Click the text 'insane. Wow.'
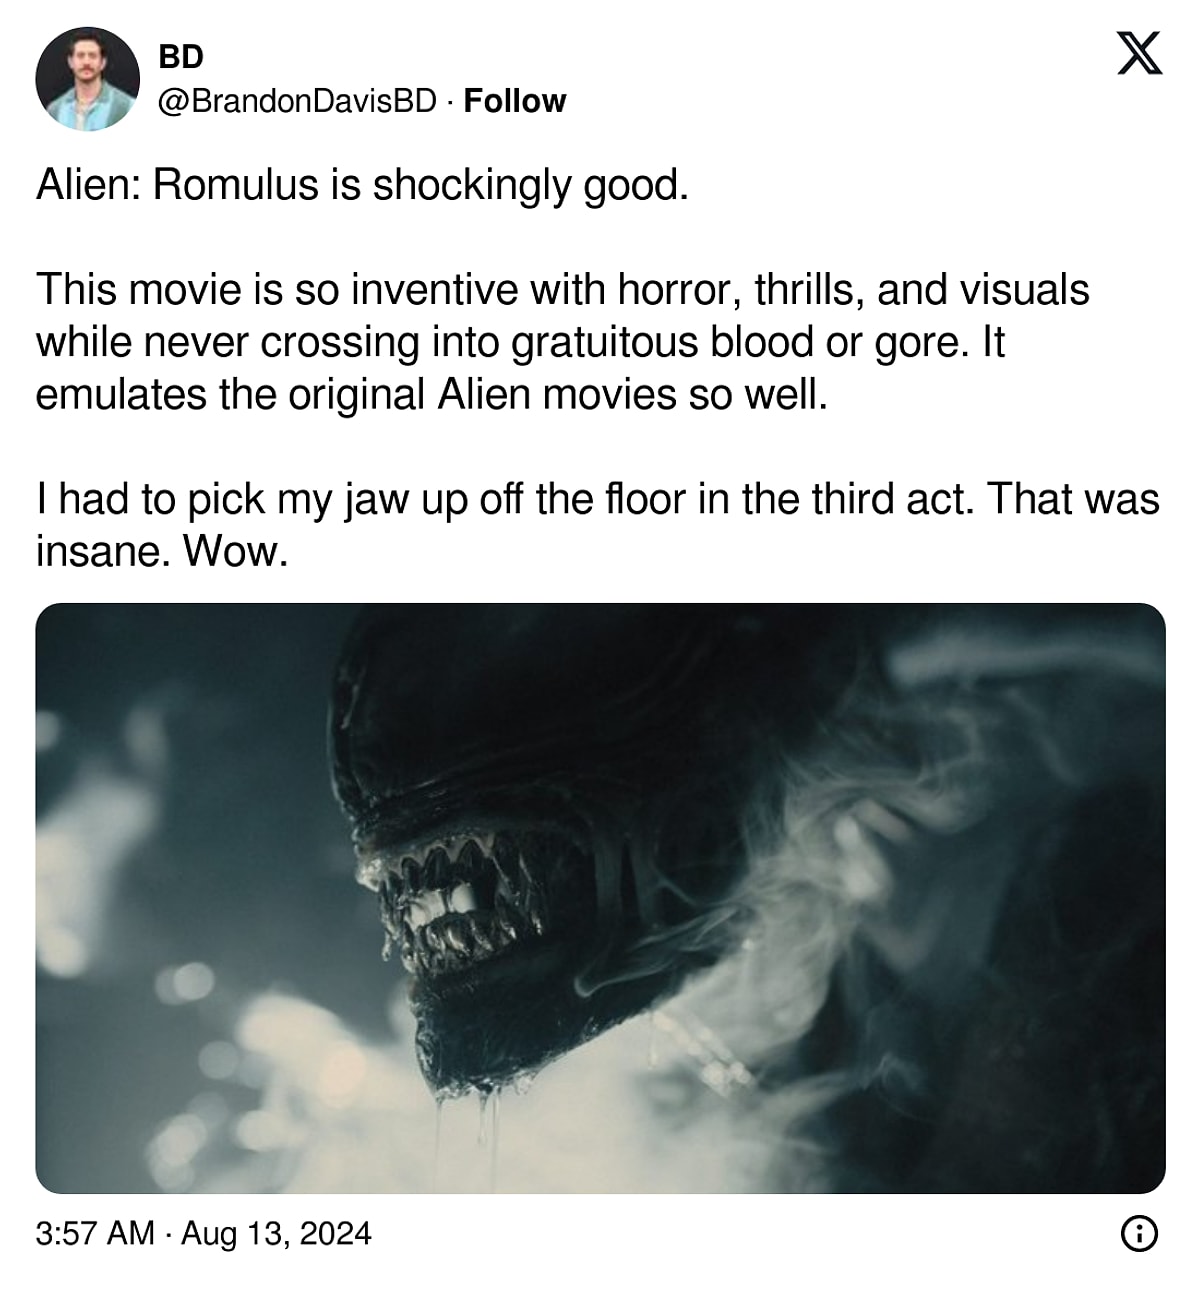The image size is (1200, 1293). pyautogui.click(x=162, y=551)
